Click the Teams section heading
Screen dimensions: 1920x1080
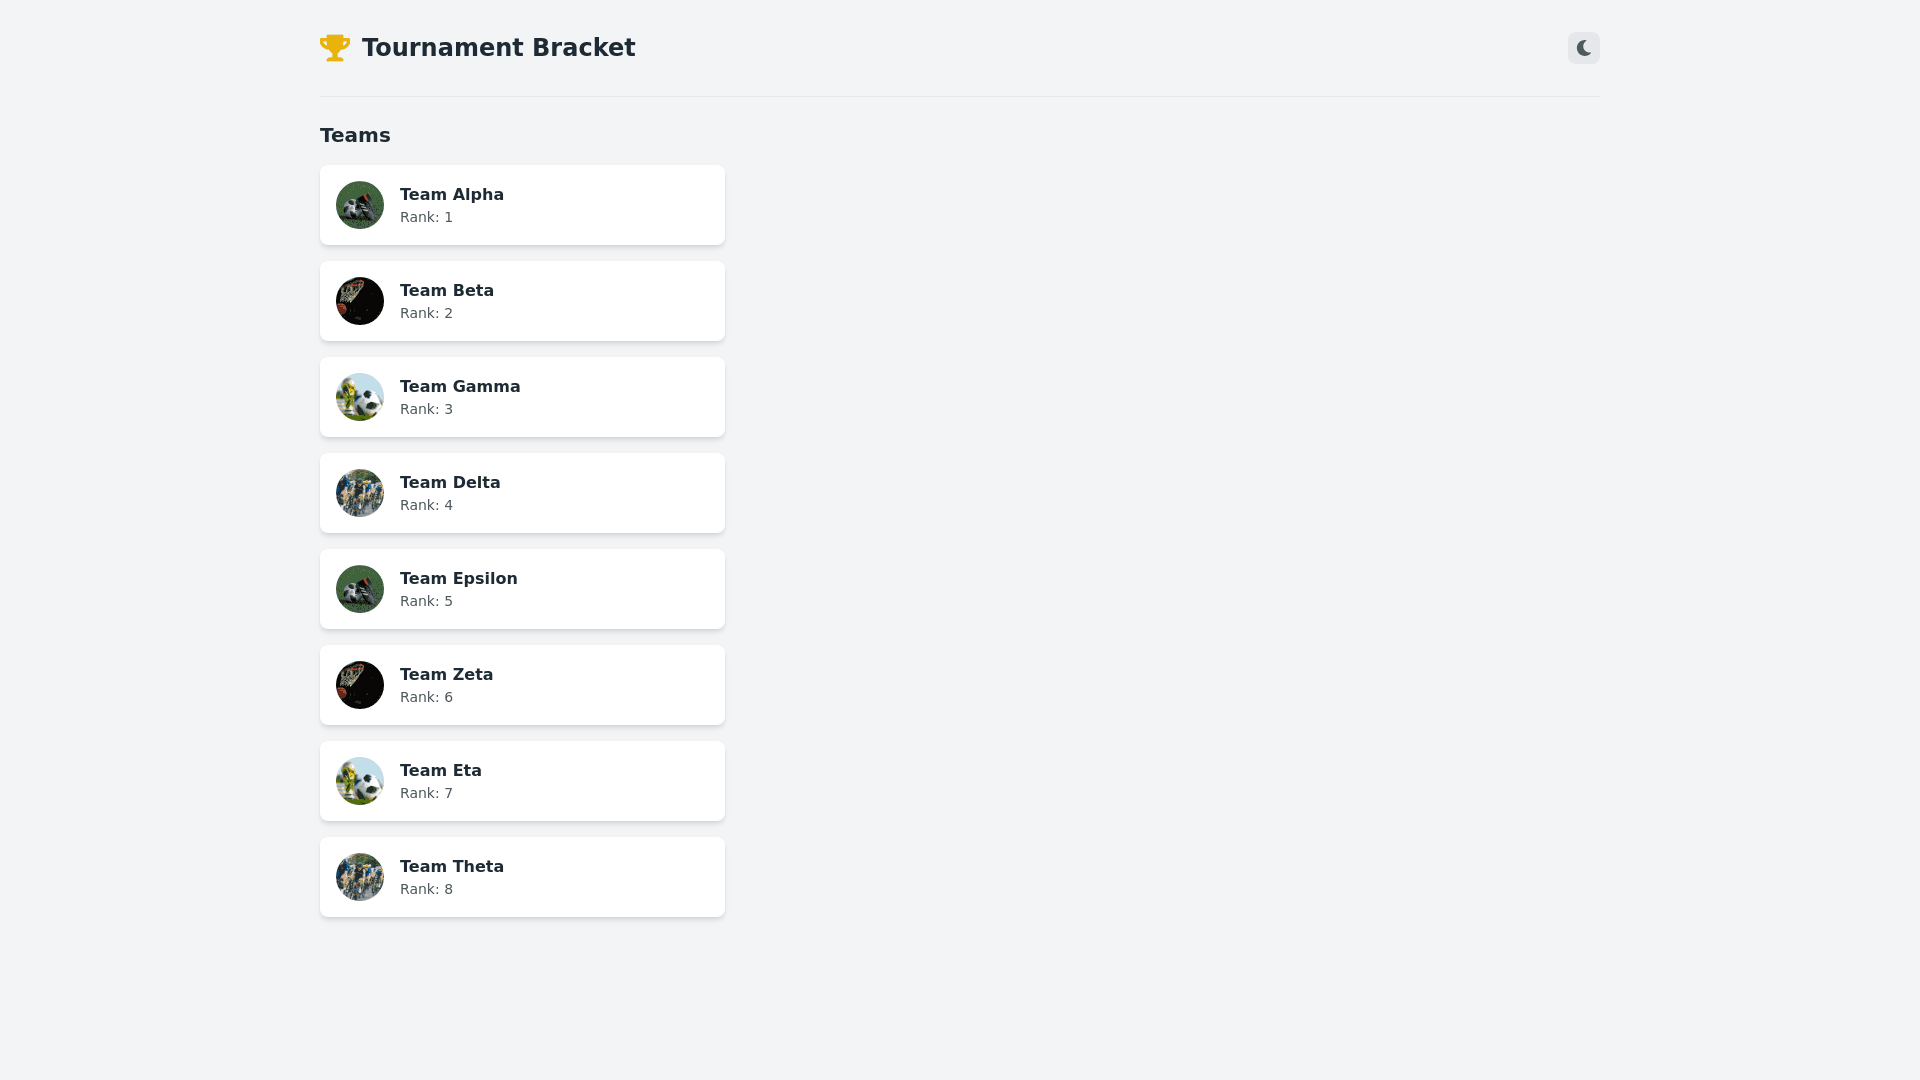click(x=355, y=135)
